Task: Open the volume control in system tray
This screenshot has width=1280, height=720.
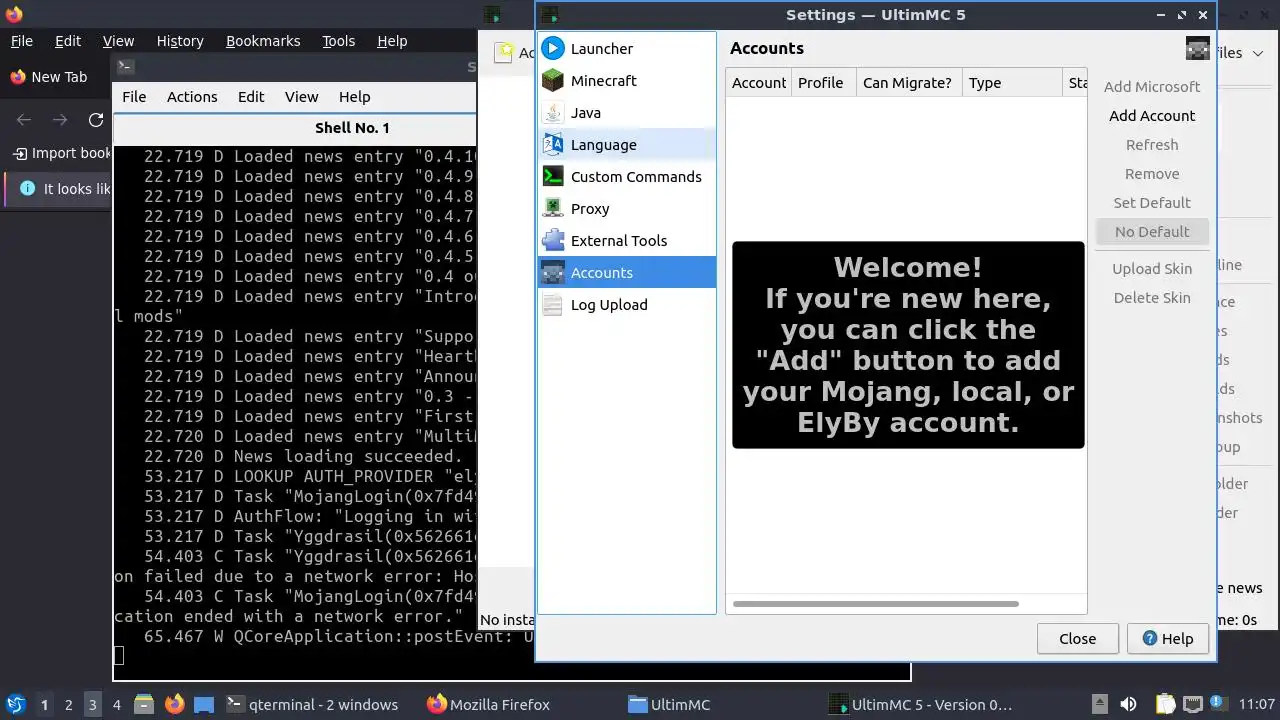Action: point(1128,704)
